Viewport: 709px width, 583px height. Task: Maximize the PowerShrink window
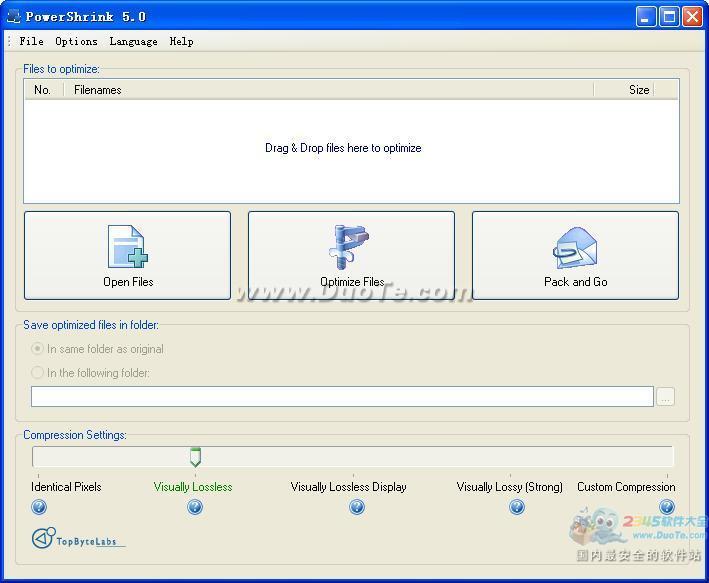669,17
